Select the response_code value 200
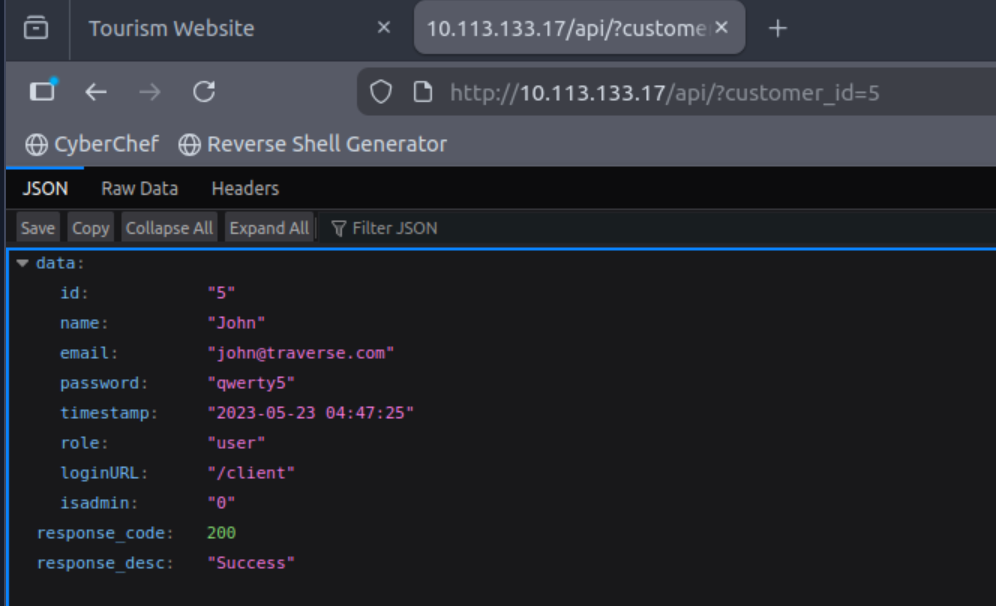Screen dimensions: 996x606 tap(221, 533)
